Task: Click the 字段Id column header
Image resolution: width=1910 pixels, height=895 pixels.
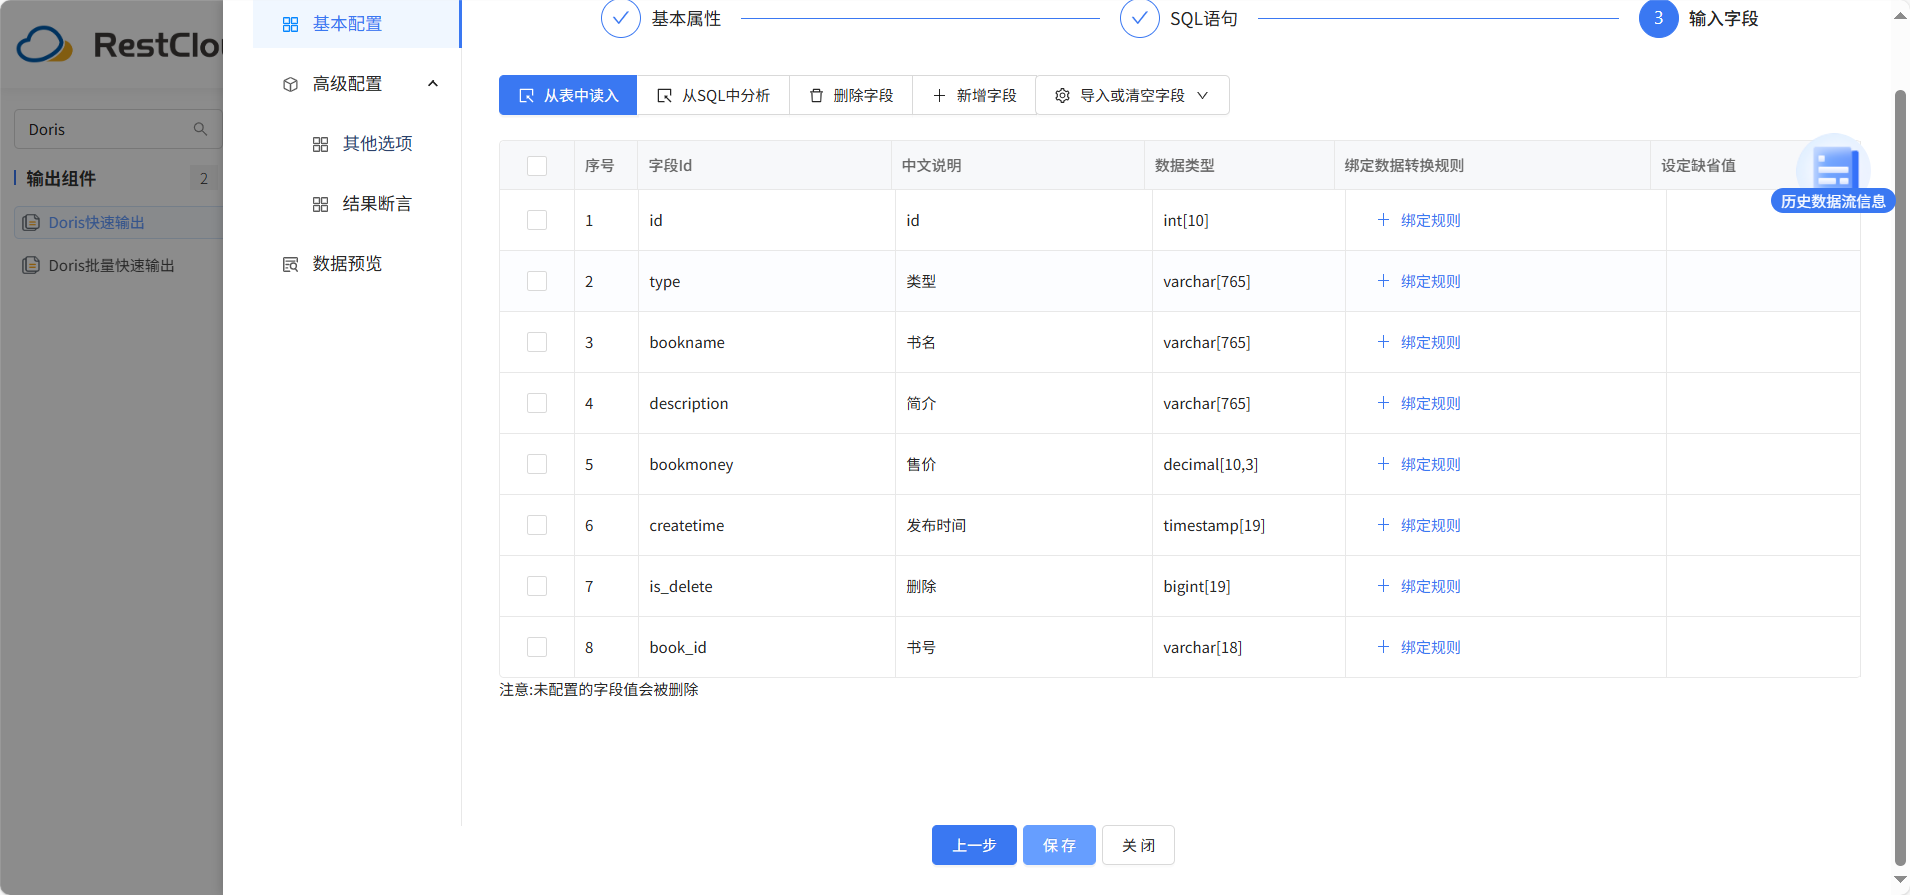Action: point(764,165)
